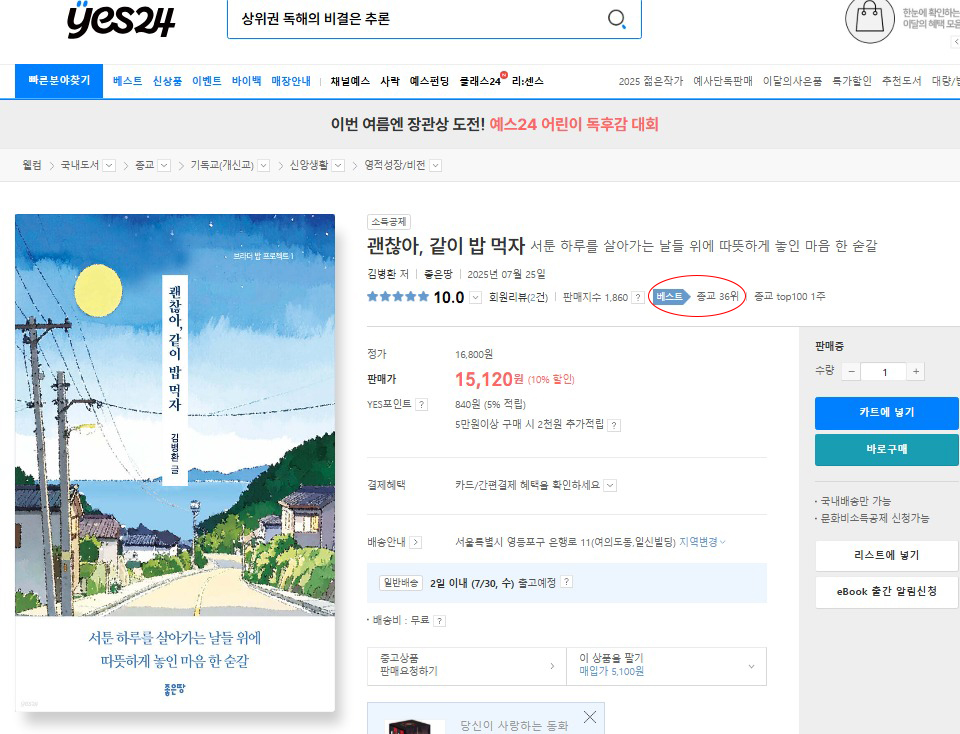Click the 리스트에 넣기 button
Screen dimensions: 960x734
tap(887, 555)
